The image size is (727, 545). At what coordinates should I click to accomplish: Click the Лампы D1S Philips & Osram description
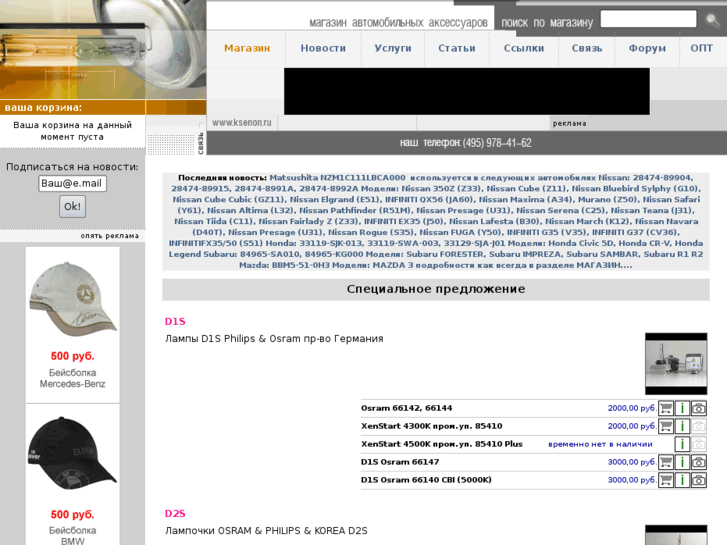point(274,339)
